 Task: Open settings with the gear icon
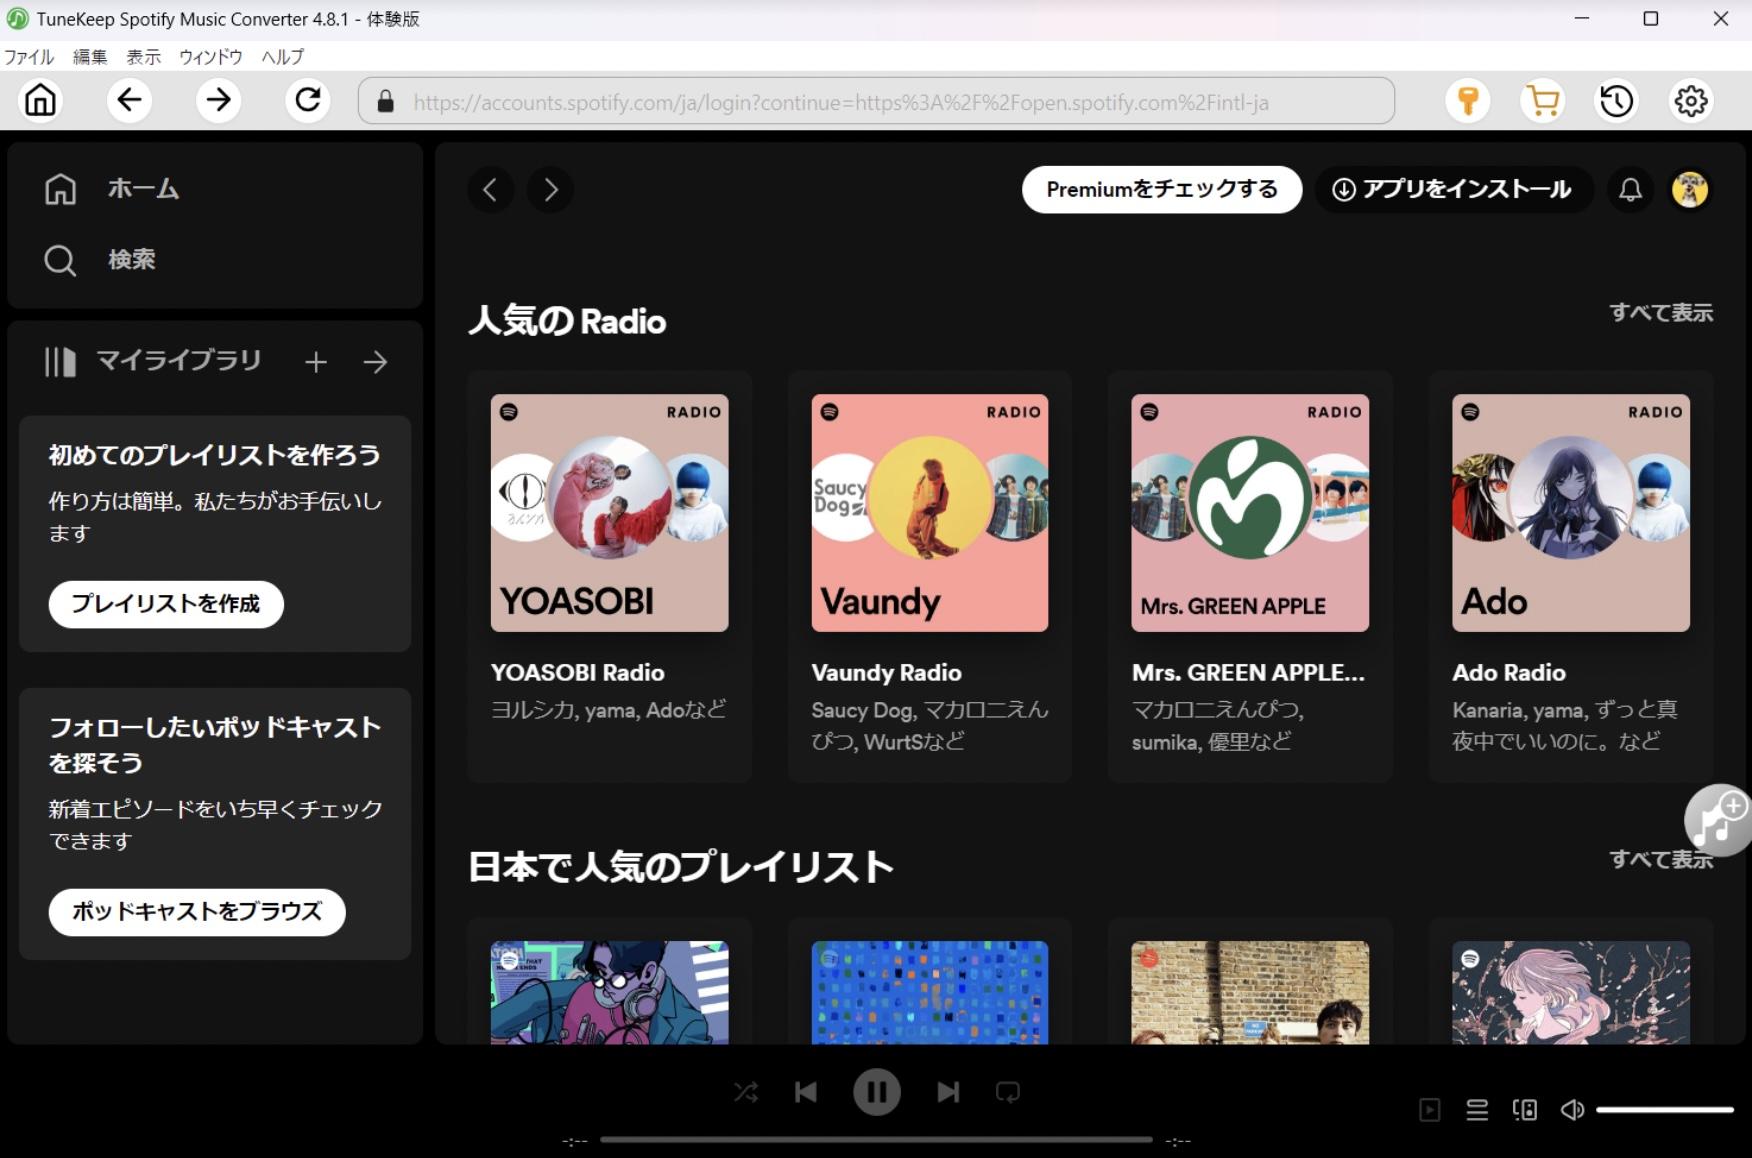tap(1691, 100)
